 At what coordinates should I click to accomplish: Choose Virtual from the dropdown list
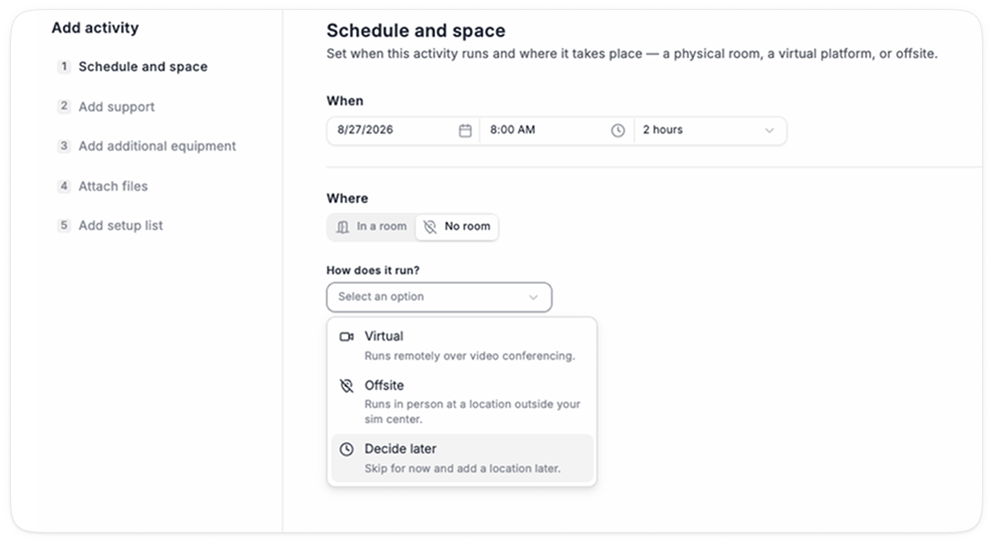coord(462,345)
